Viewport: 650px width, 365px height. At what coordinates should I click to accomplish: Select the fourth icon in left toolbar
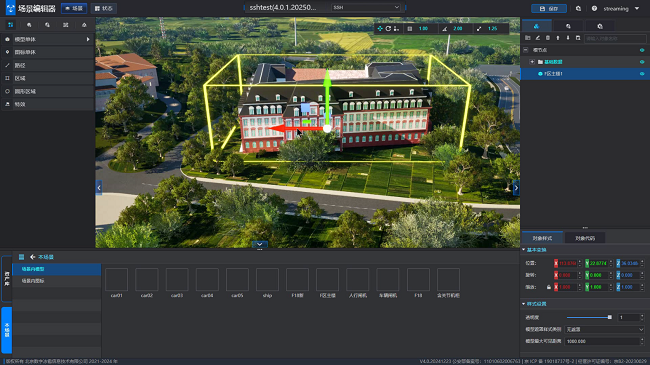(x=65, y=25)
